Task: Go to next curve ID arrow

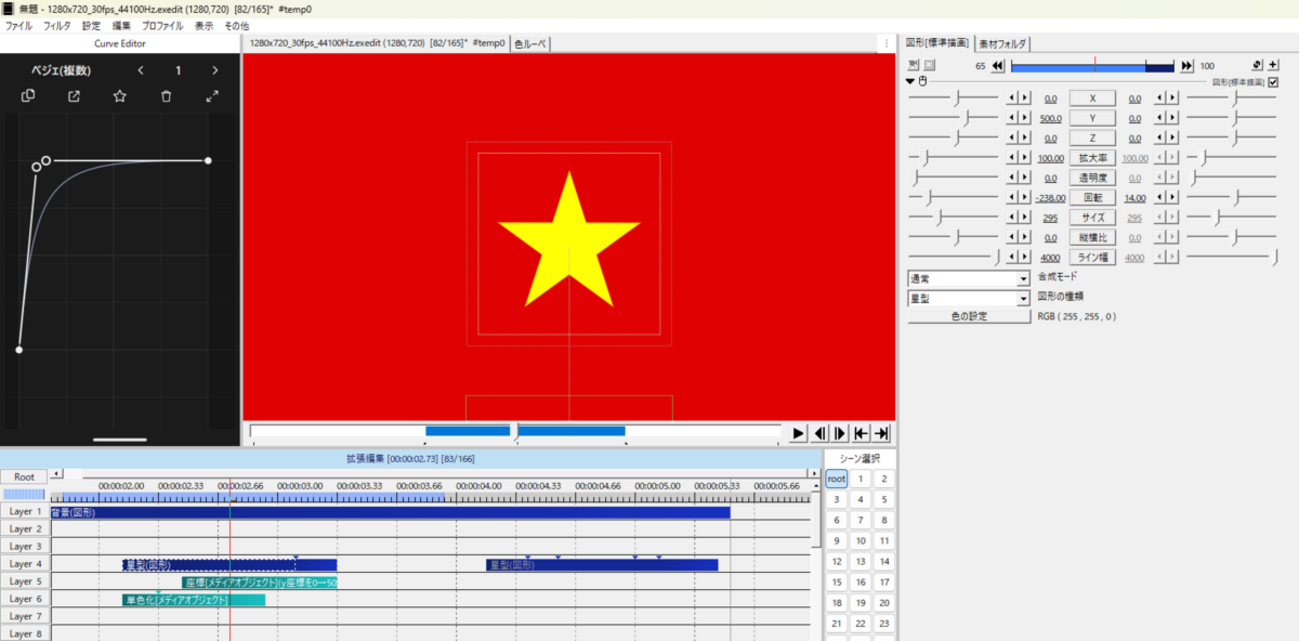Action: point(215,70)
